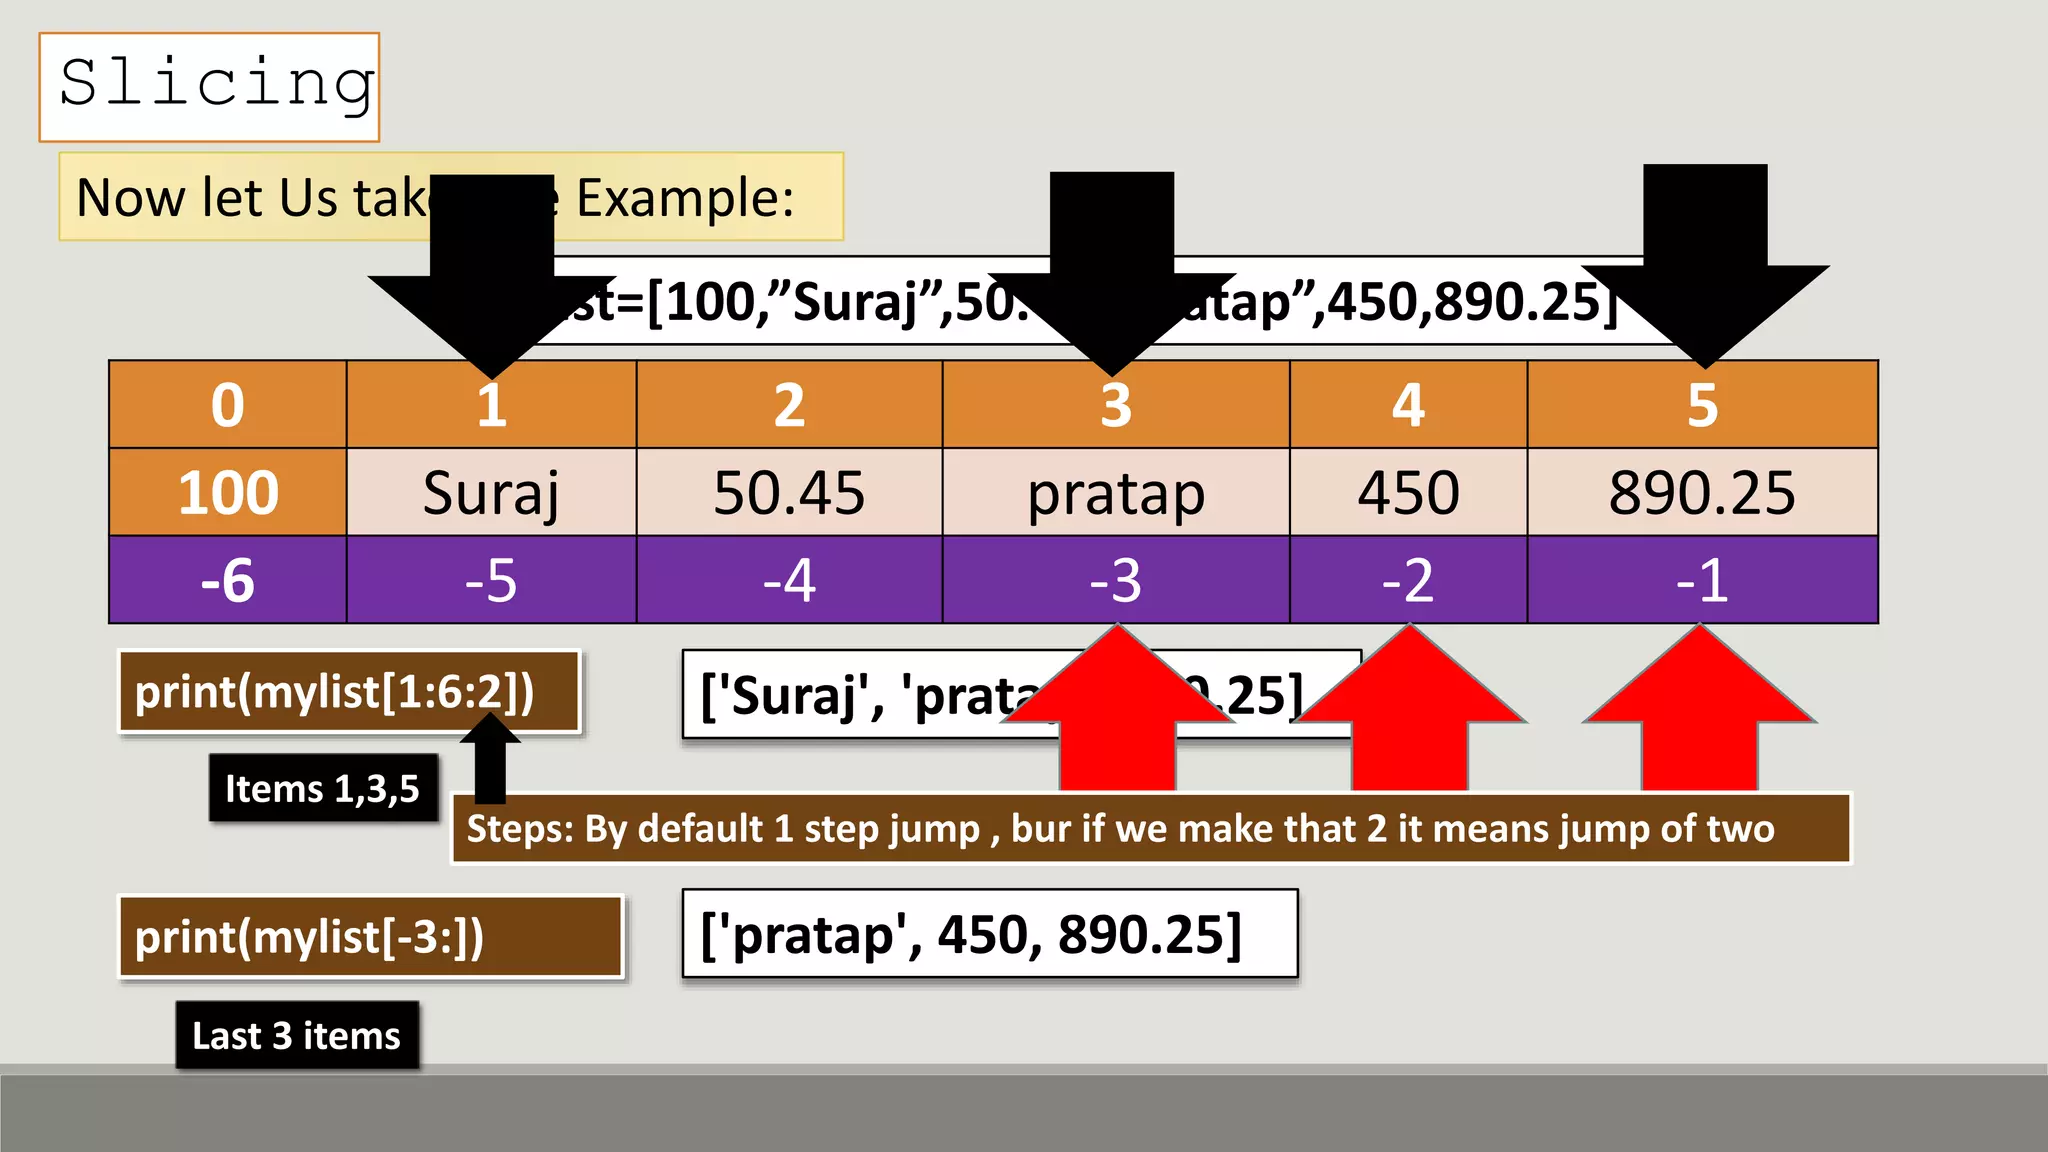Click the table cell containing Suraj
Image resolution: width=2048 pixels, height=1152 pixels.
point(491,492)
